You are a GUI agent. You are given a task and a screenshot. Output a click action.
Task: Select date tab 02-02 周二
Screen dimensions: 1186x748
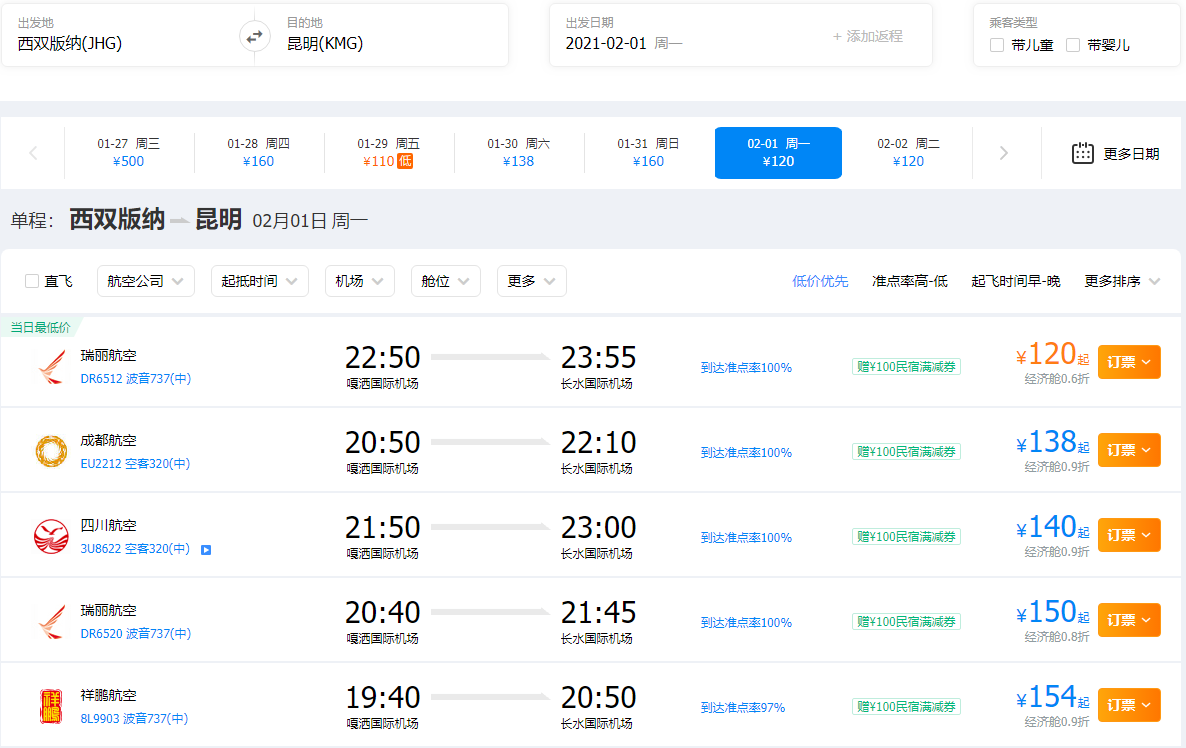pos(908,153)
